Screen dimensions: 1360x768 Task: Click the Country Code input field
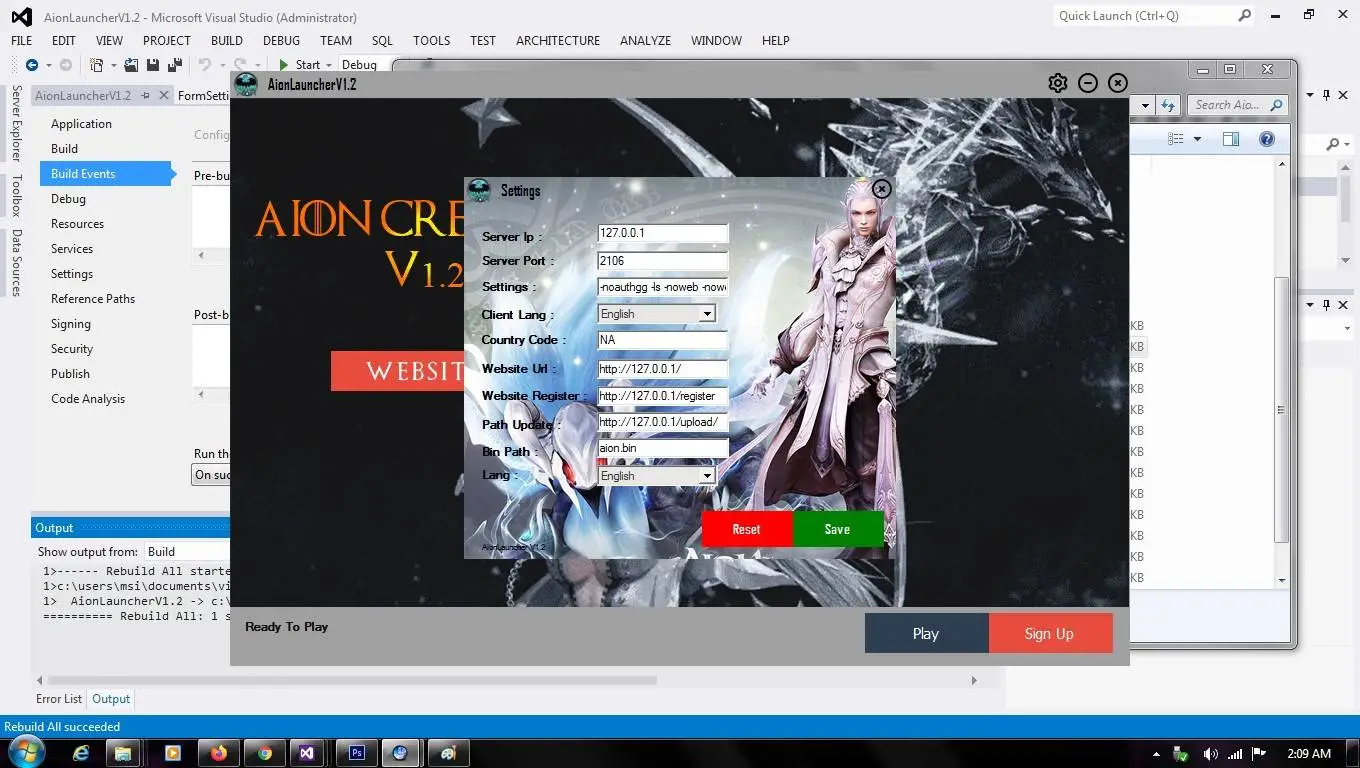pos(662,340)
